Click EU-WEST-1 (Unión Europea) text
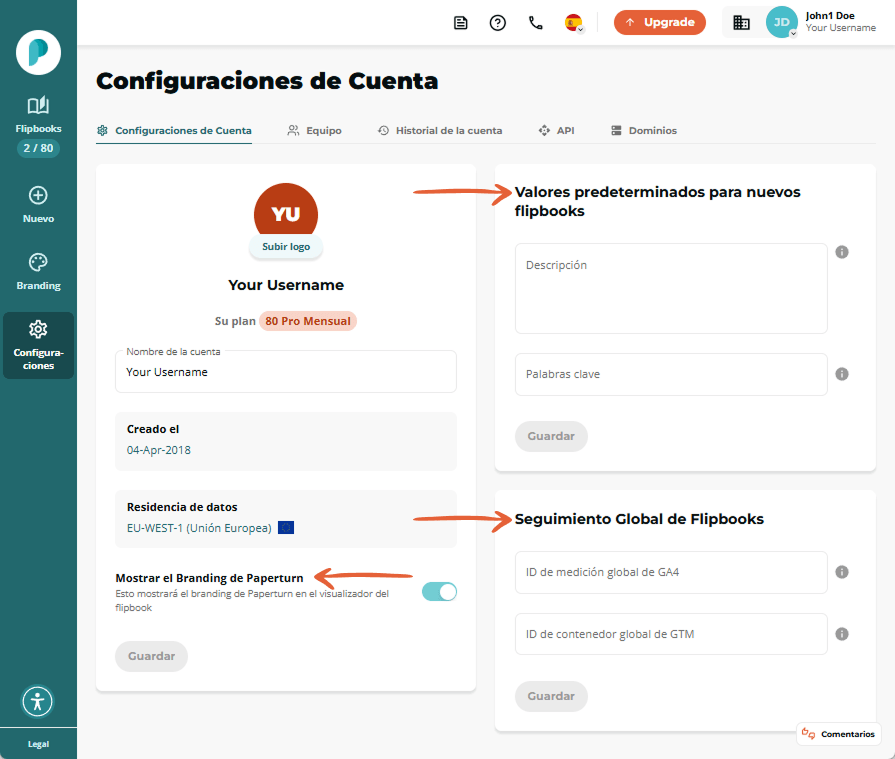895x759 pixels. point(199,528)
